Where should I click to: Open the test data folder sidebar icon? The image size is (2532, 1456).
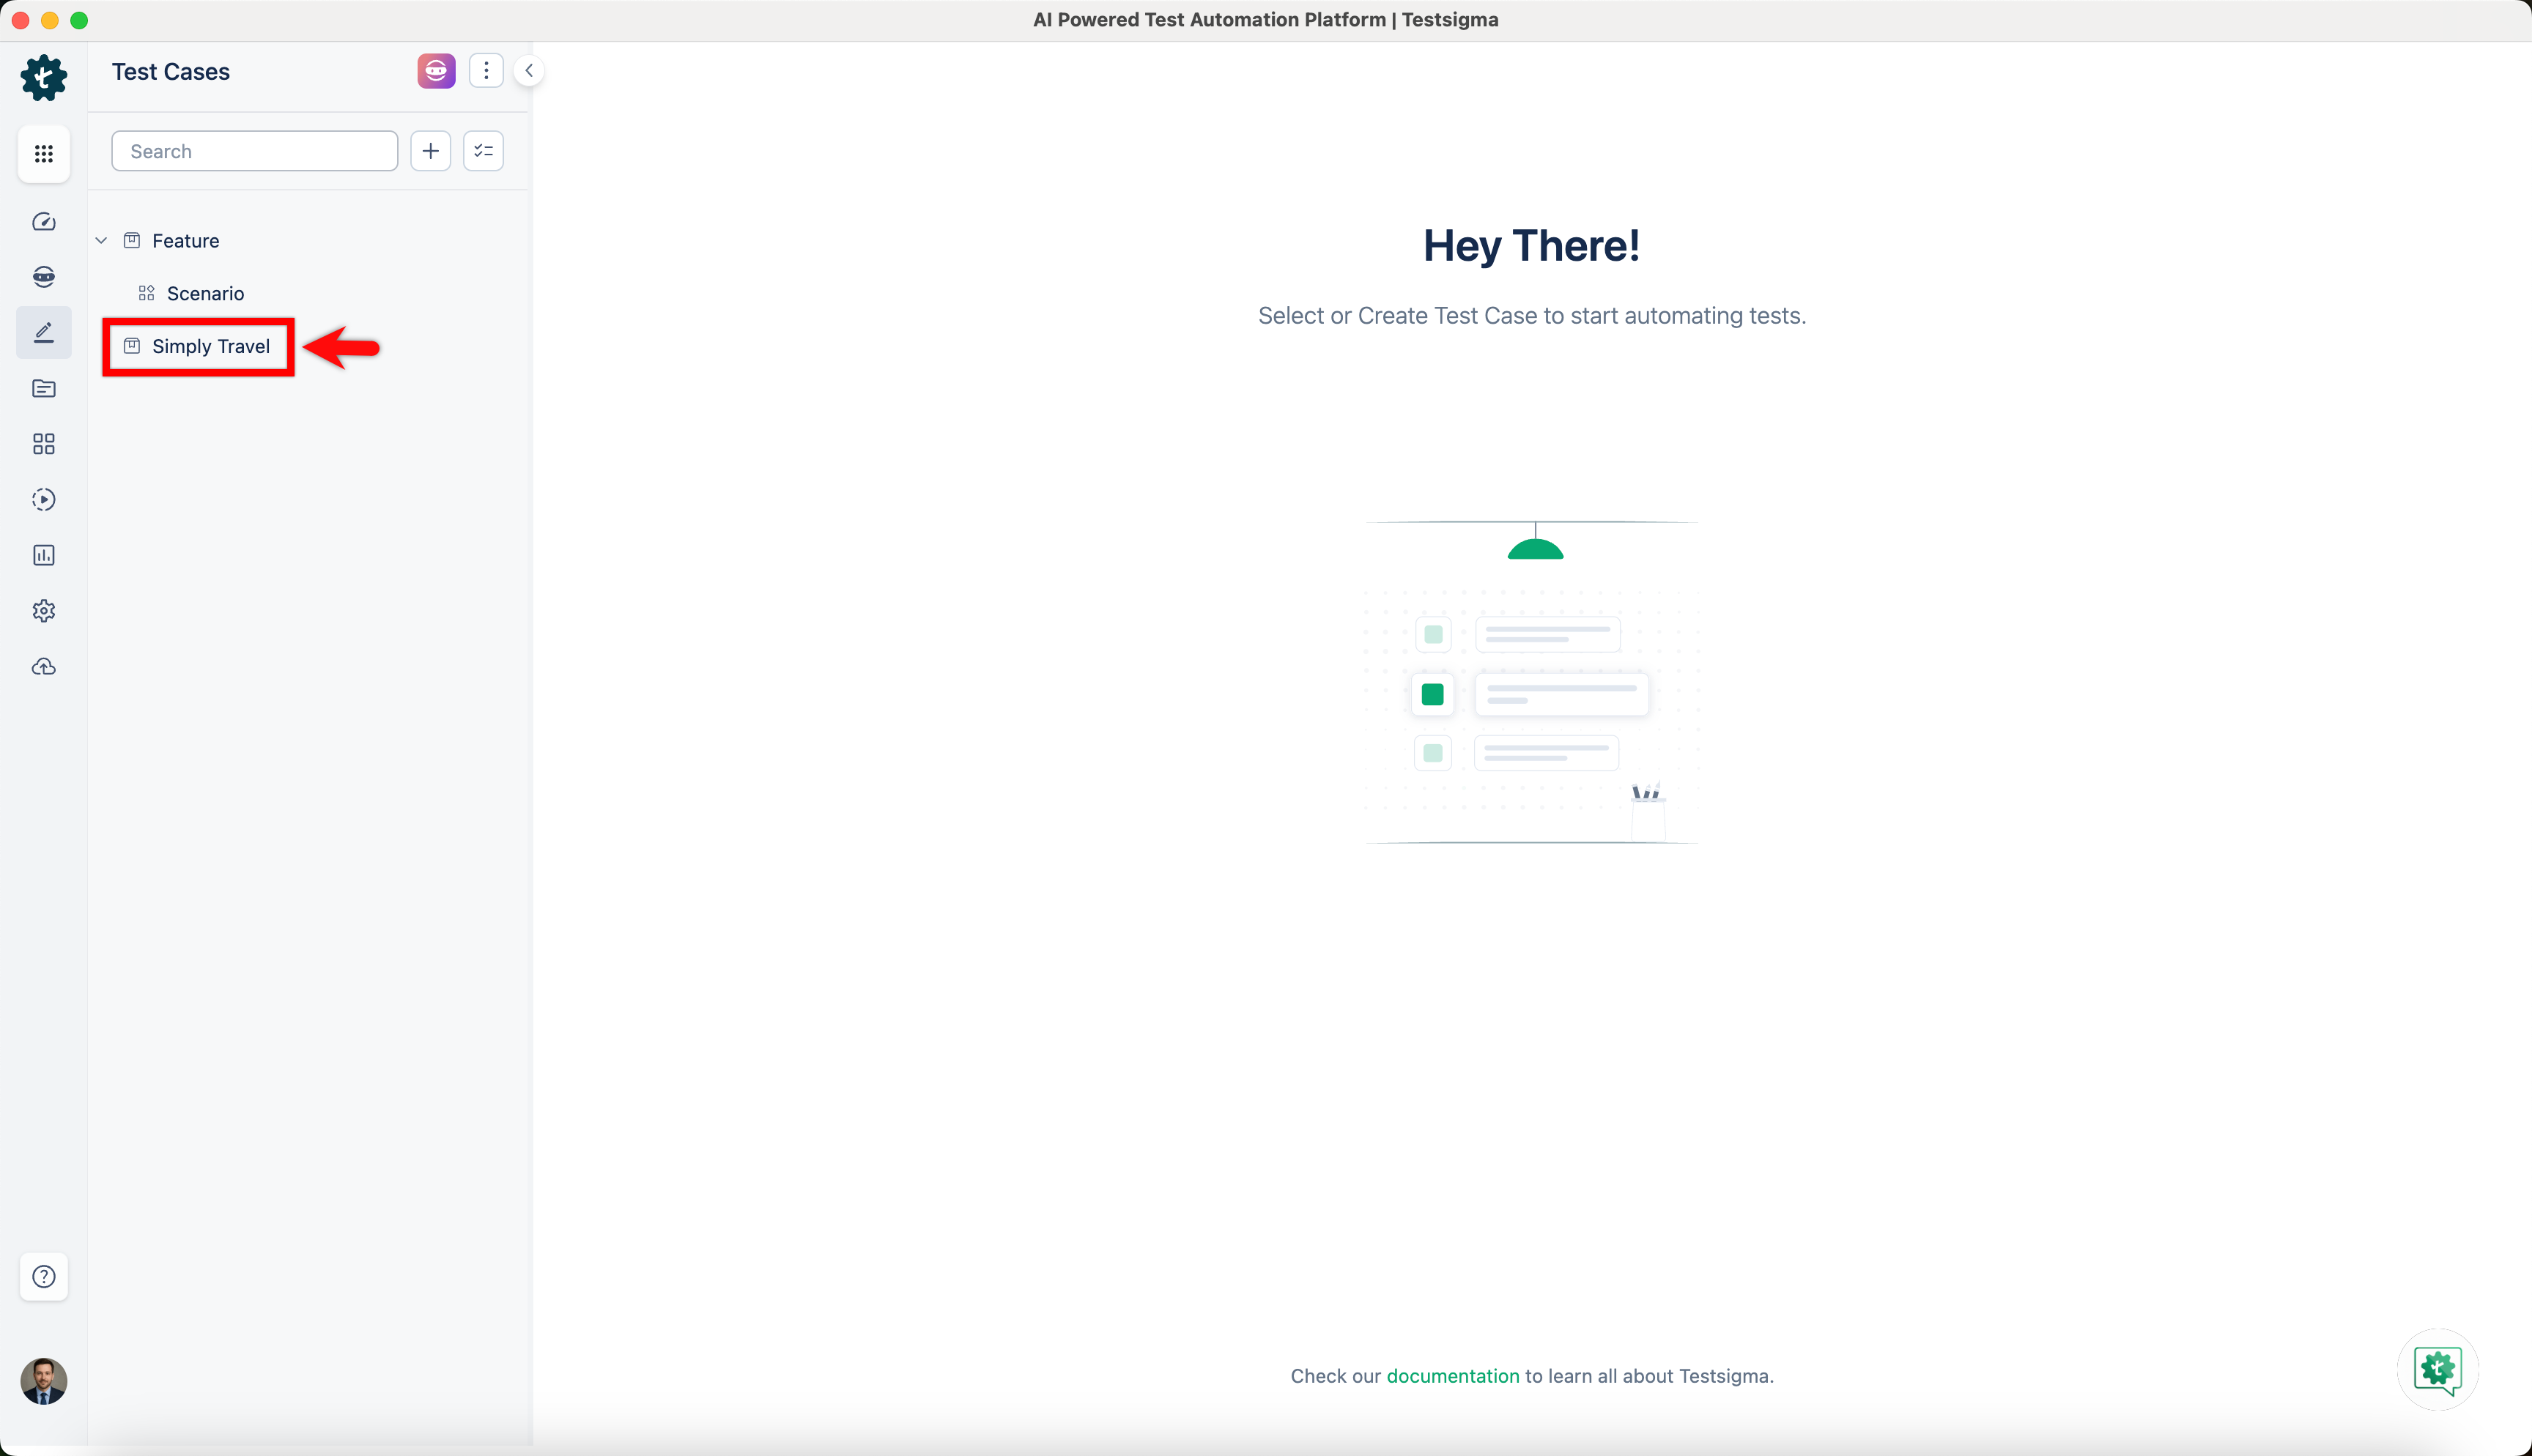(x=43, y=388)
